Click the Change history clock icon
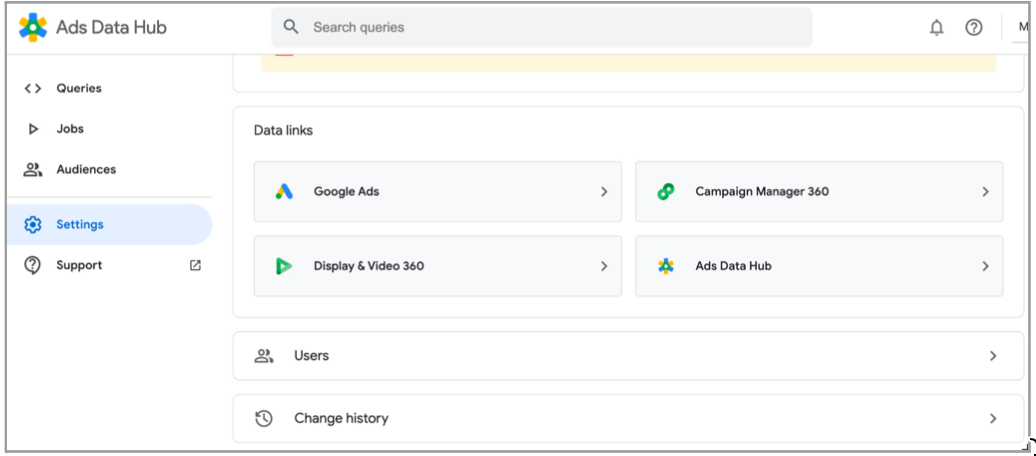Image resolution: width=1036 pixels, height=456 pixels. tap(264, 419)
